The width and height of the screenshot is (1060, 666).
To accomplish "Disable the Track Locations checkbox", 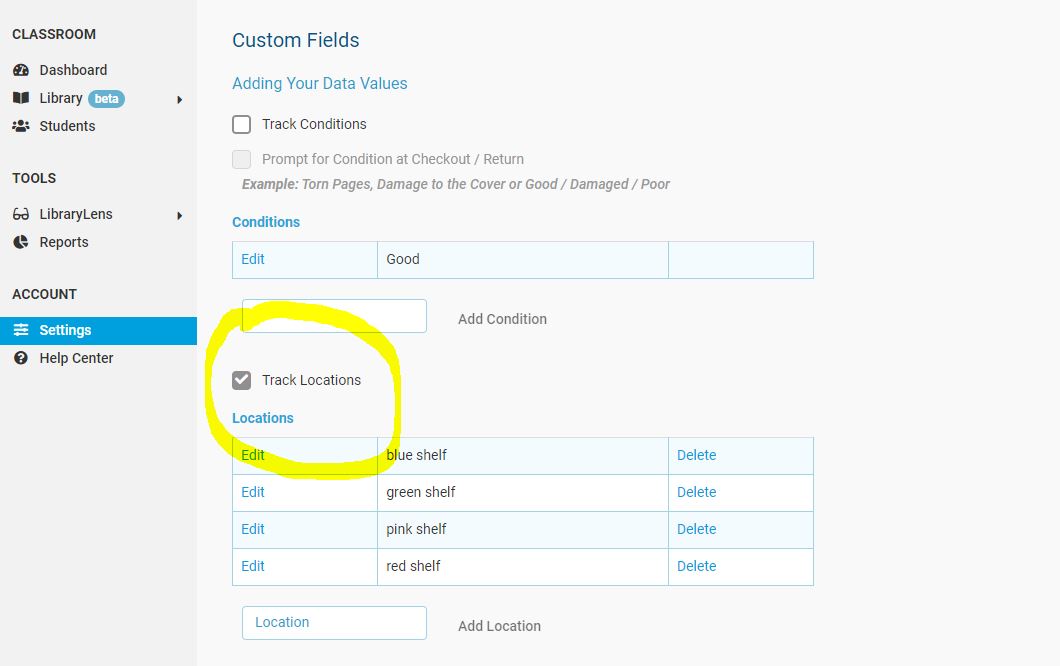I will (240, 379).
